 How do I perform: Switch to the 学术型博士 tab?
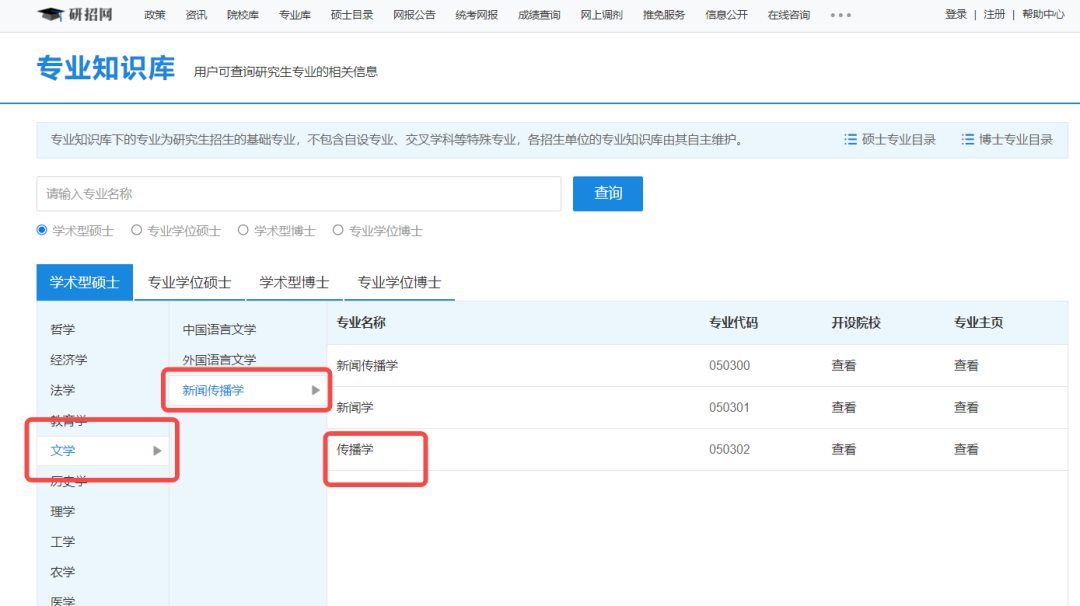pos(294,282)
